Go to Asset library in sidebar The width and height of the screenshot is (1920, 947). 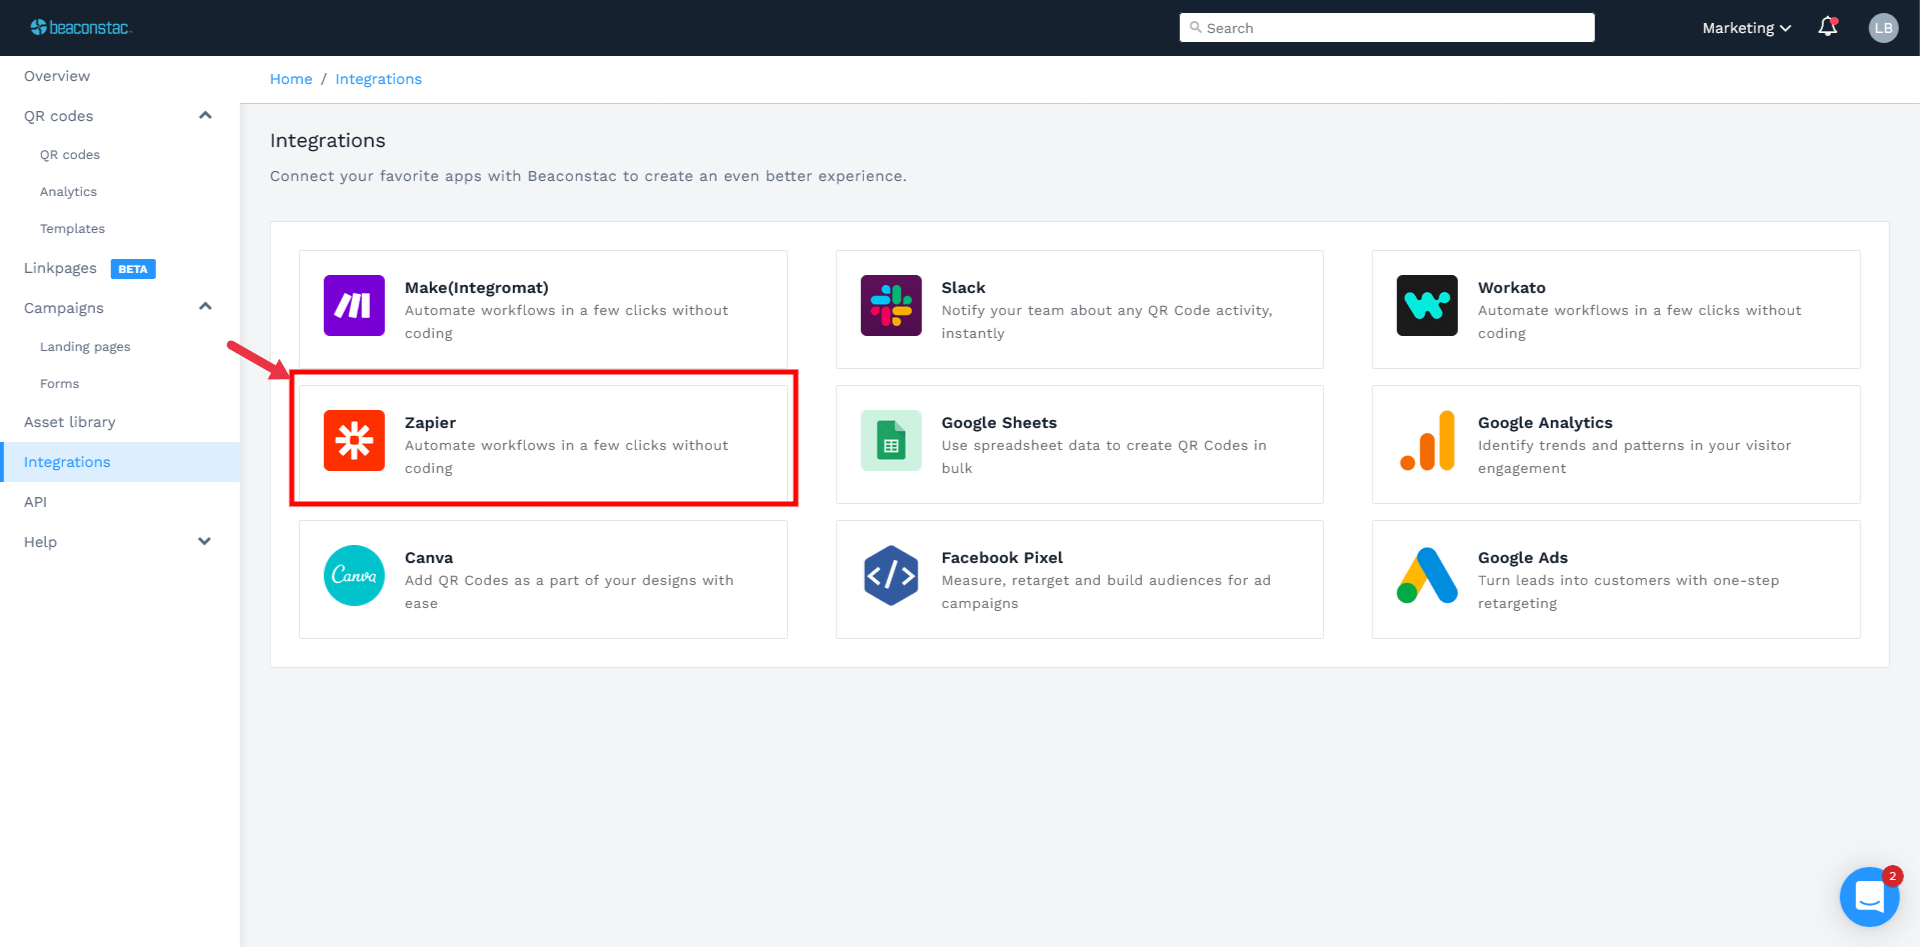click(x=70, y=422)
